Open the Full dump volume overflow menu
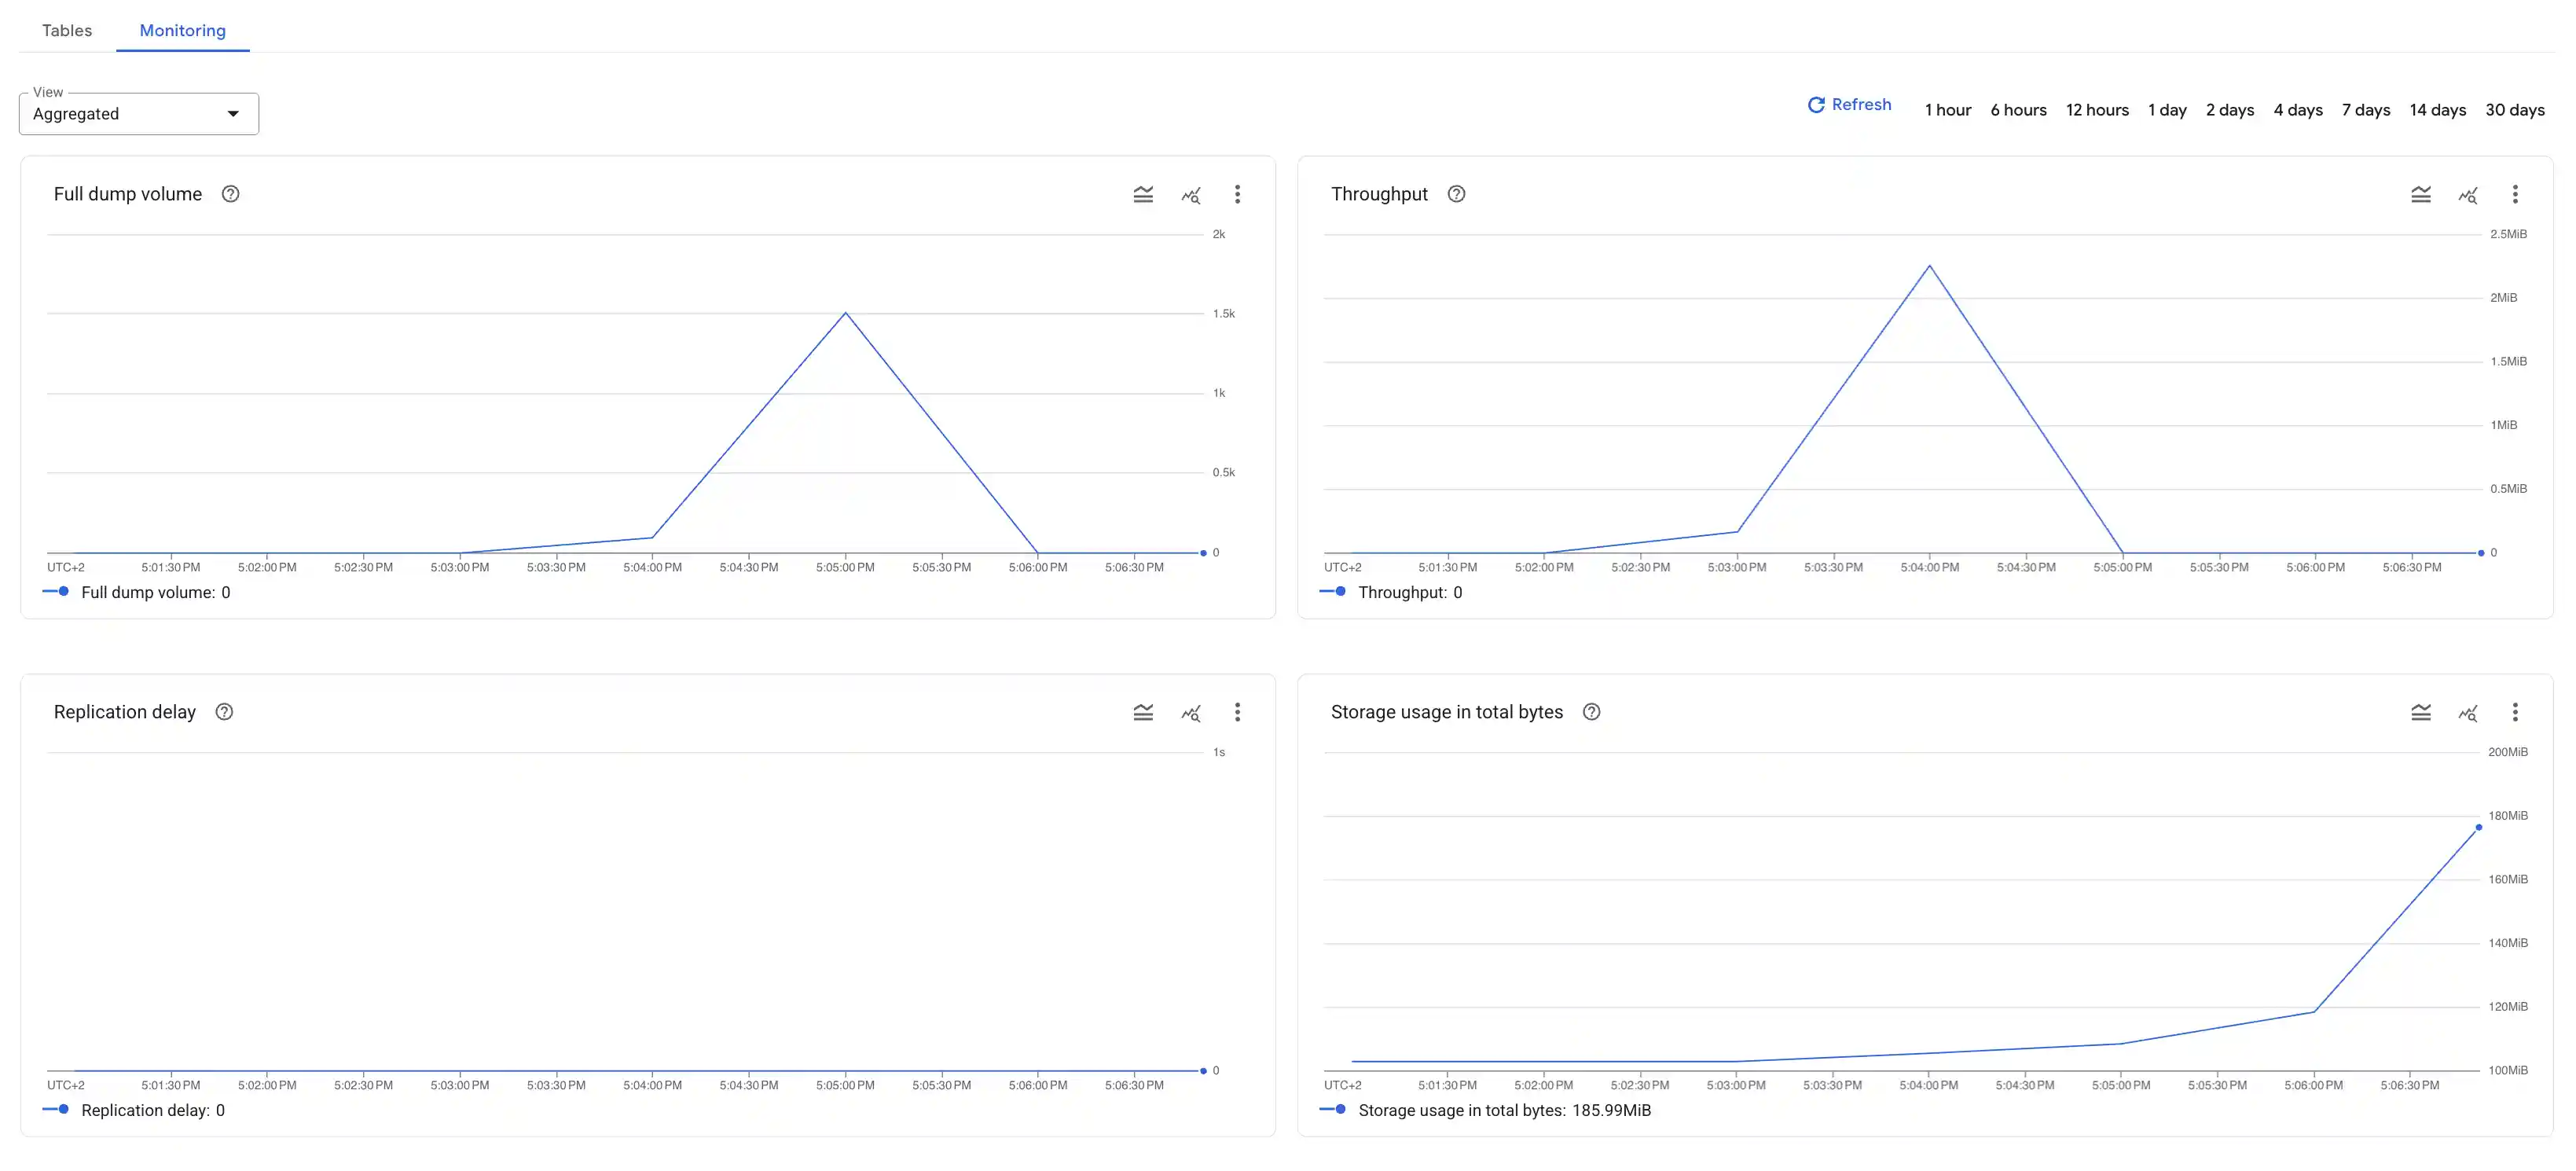Screen dimensions: 2576x1171 (x=1238, y=194)
